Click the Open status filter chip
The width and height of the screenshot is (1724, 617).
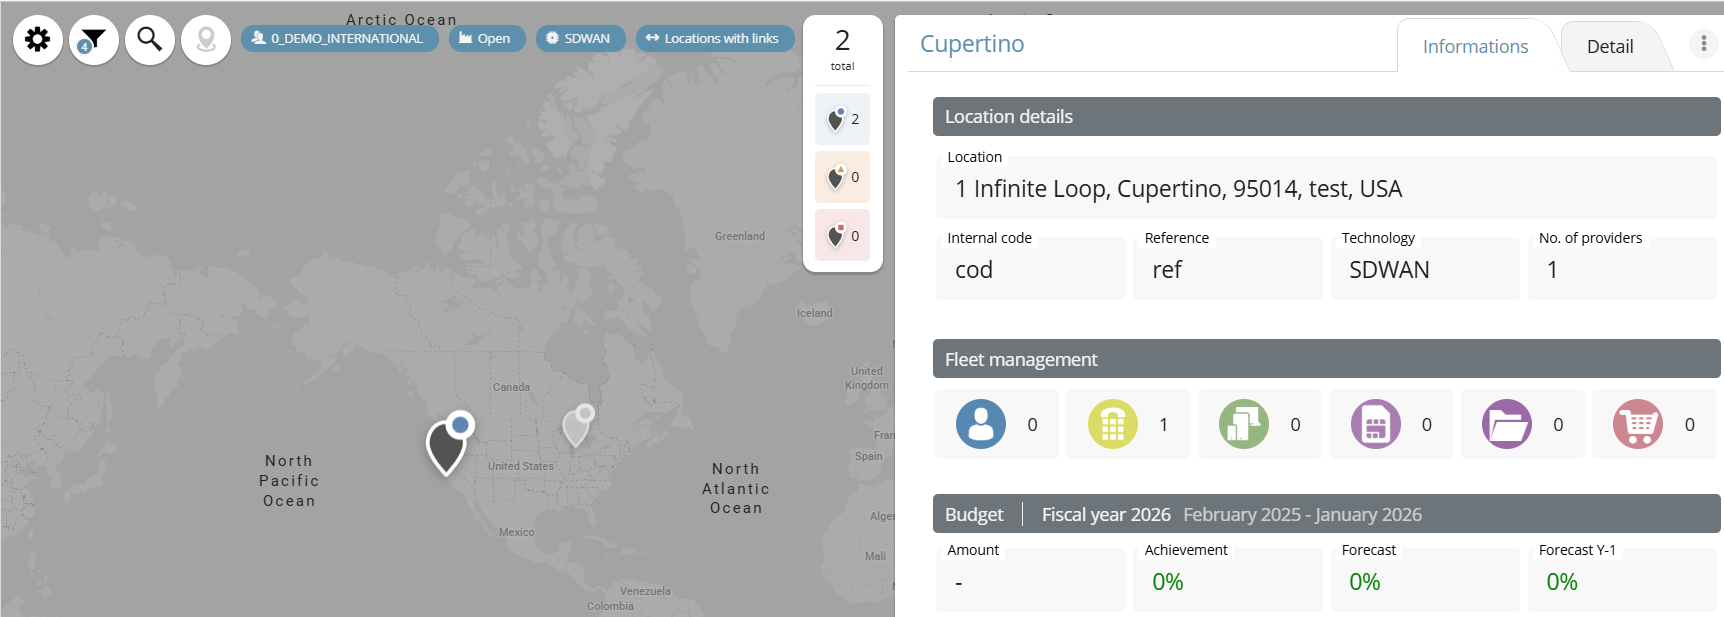pyautogui.click(x=486, y=39)
